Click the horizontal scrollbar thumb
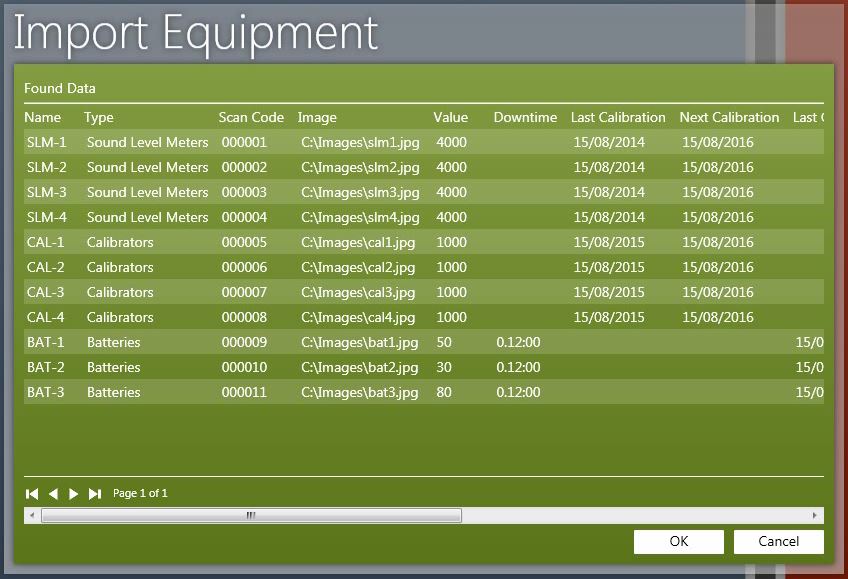Viewport: 848px width, 579px height. point(251,516)
